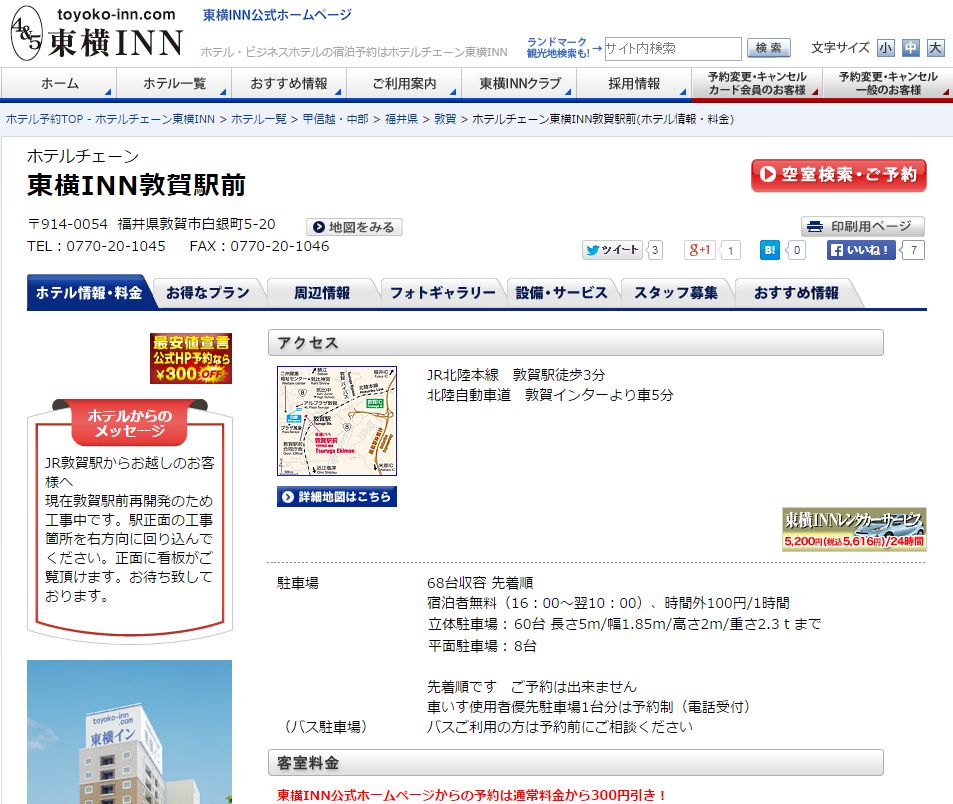Click the Toyoko Inn logo

[97, 33]
